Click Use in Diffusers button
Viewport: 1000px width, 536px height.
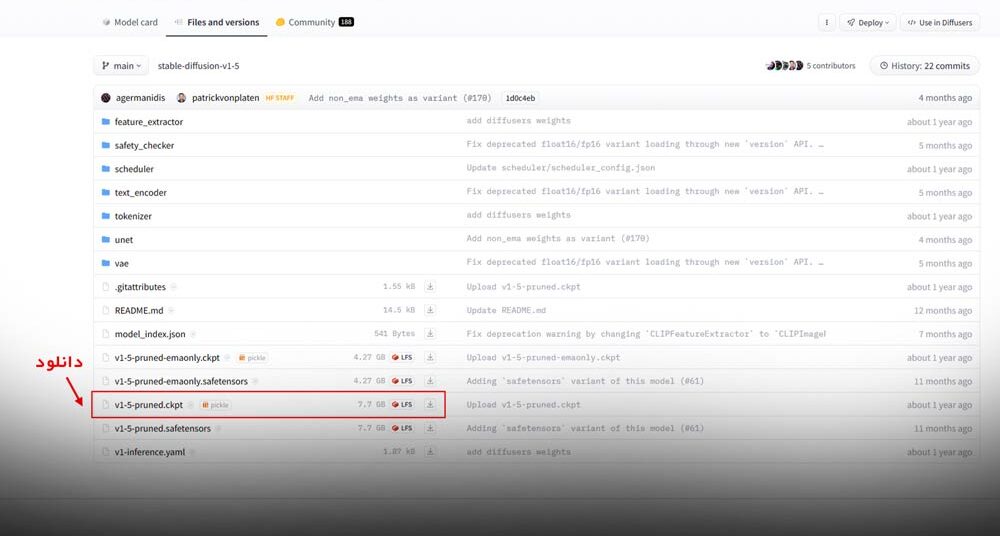click(x=940, y=22)
